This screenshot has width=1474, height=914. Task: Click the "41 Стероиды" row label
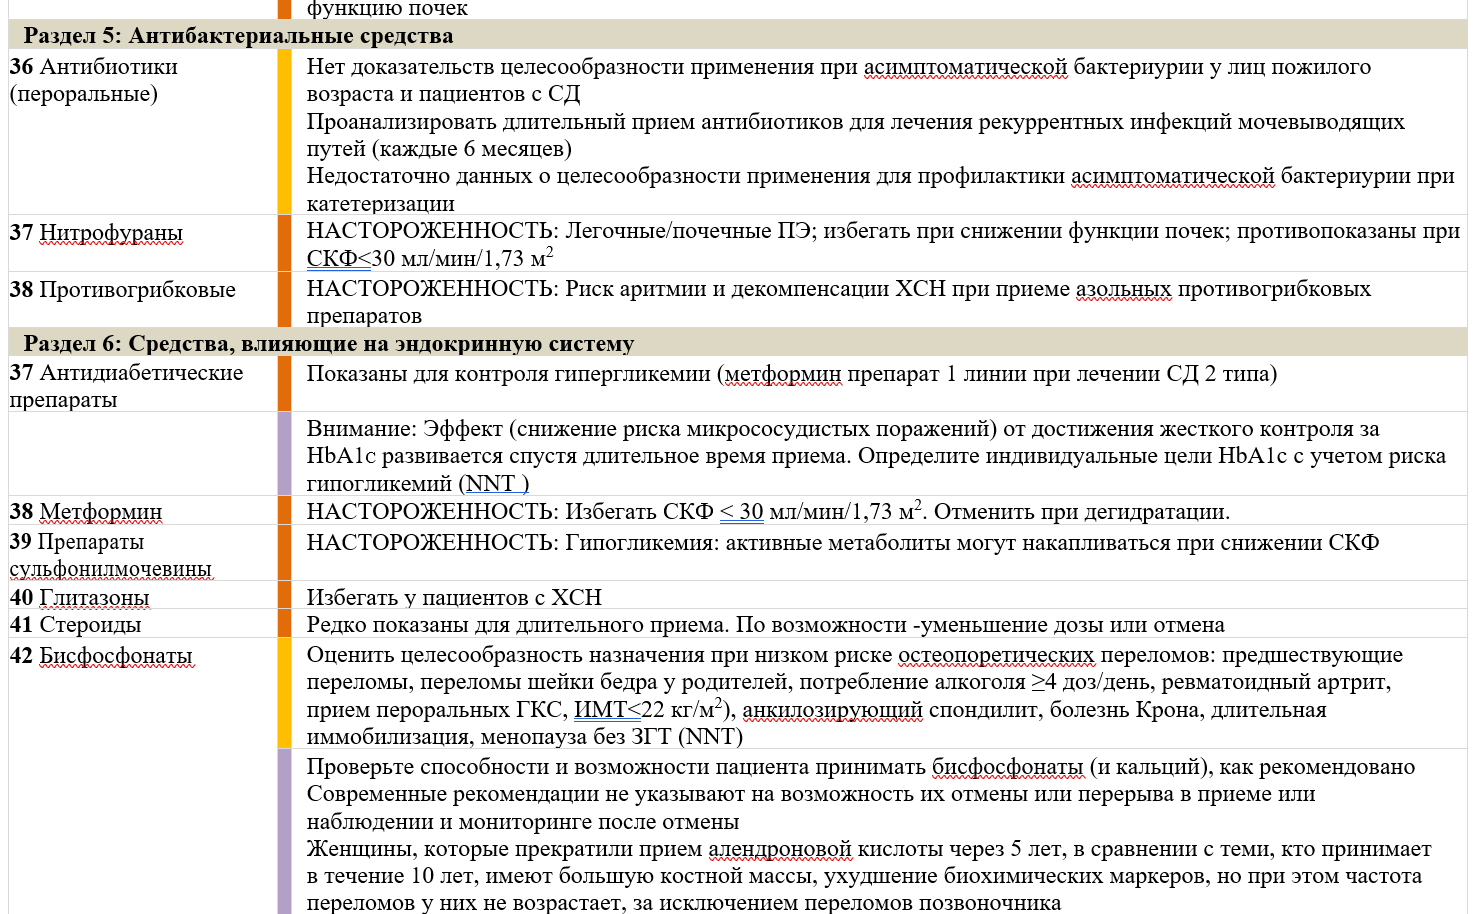point(75,625)
